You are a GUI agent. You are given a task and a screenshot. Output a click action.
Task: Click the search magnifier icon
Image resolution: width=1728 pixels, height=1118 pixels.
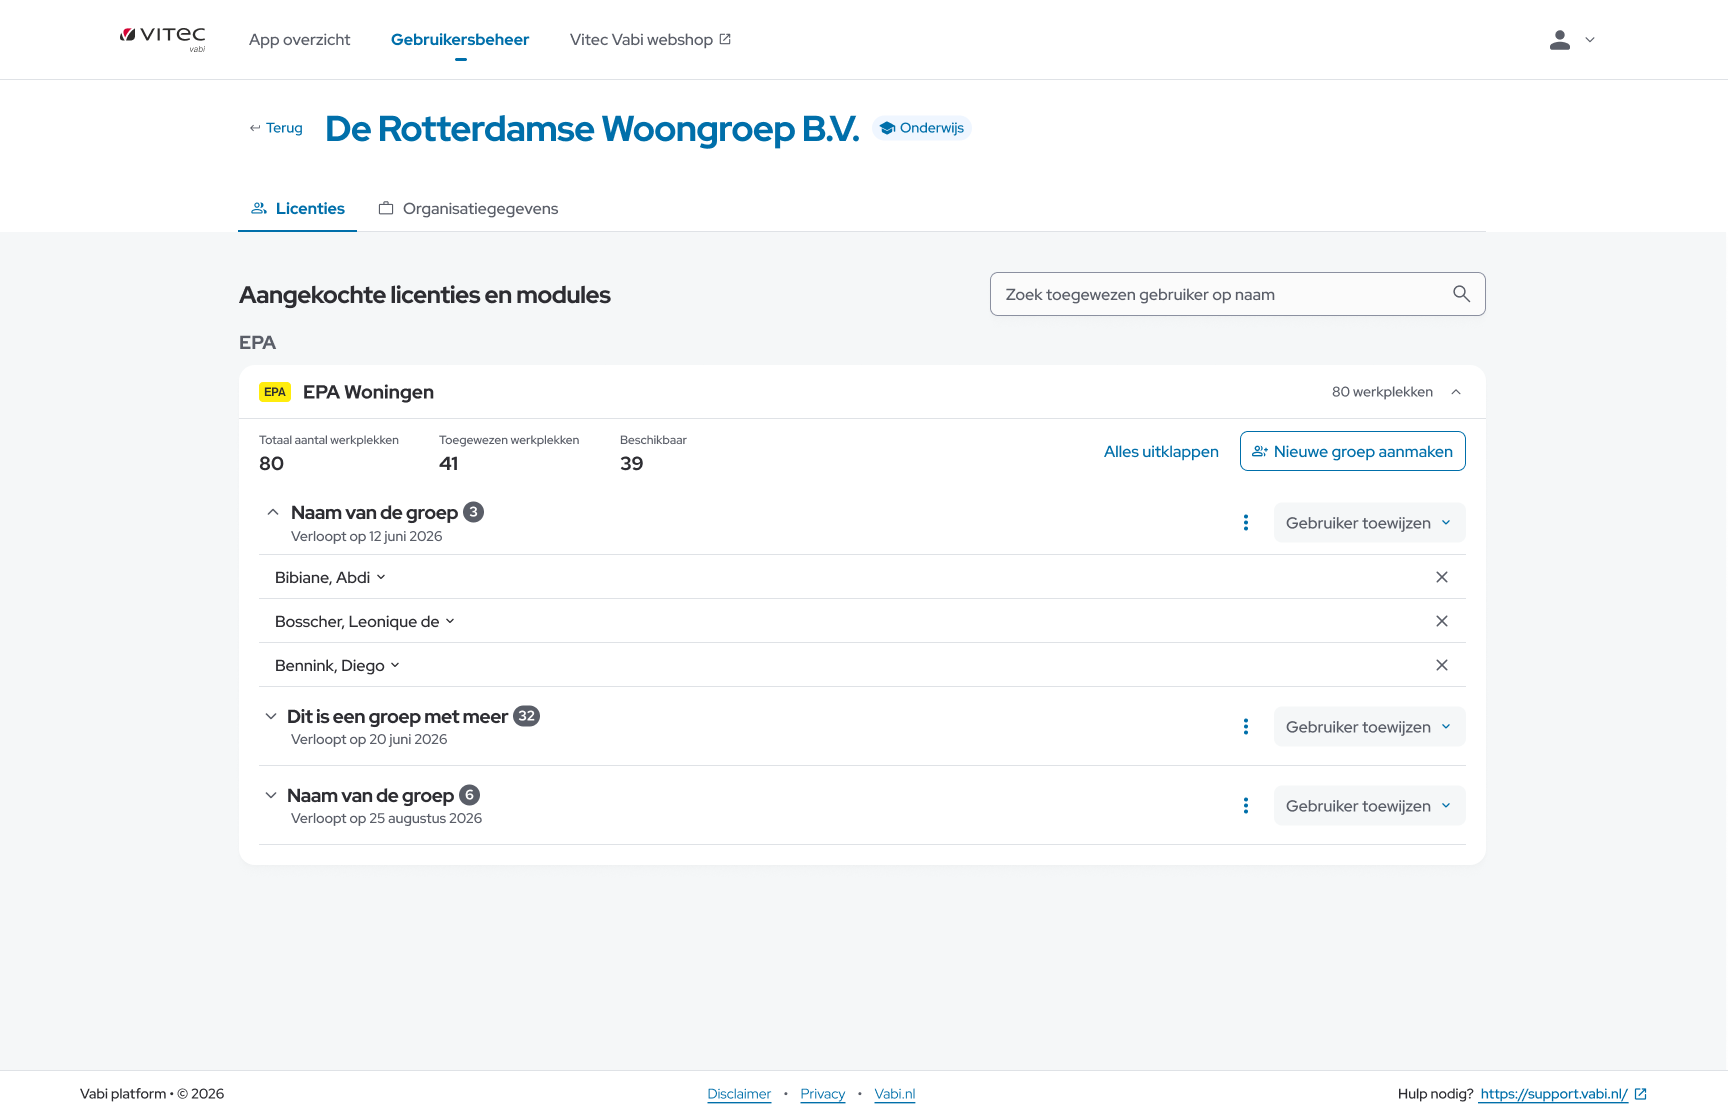tap(1461, 294)
